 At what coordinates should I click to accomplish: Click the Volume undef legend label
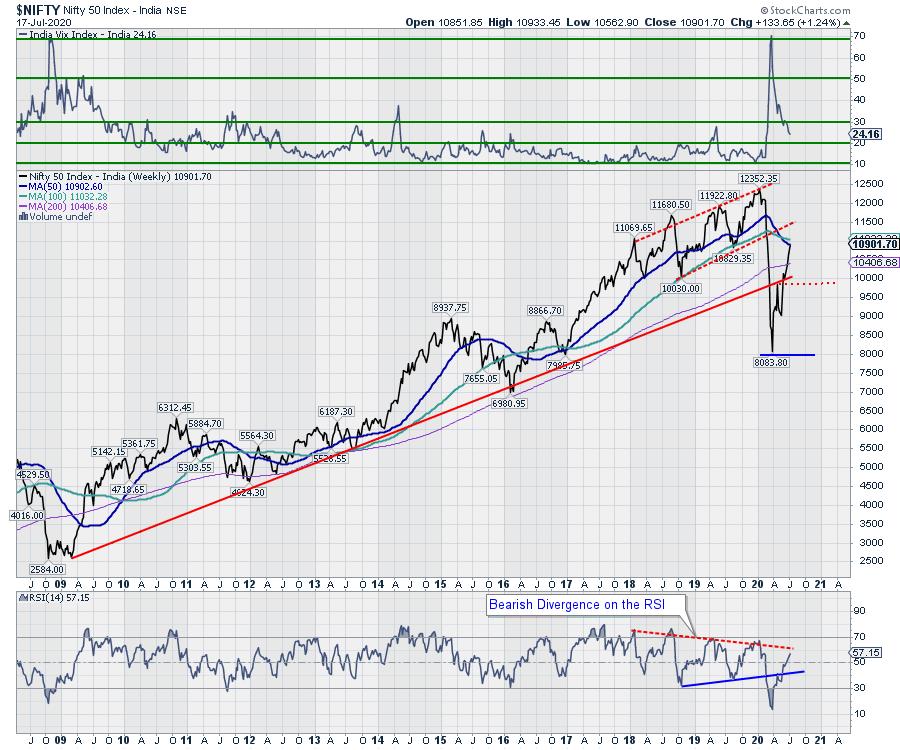click(48, 216)
